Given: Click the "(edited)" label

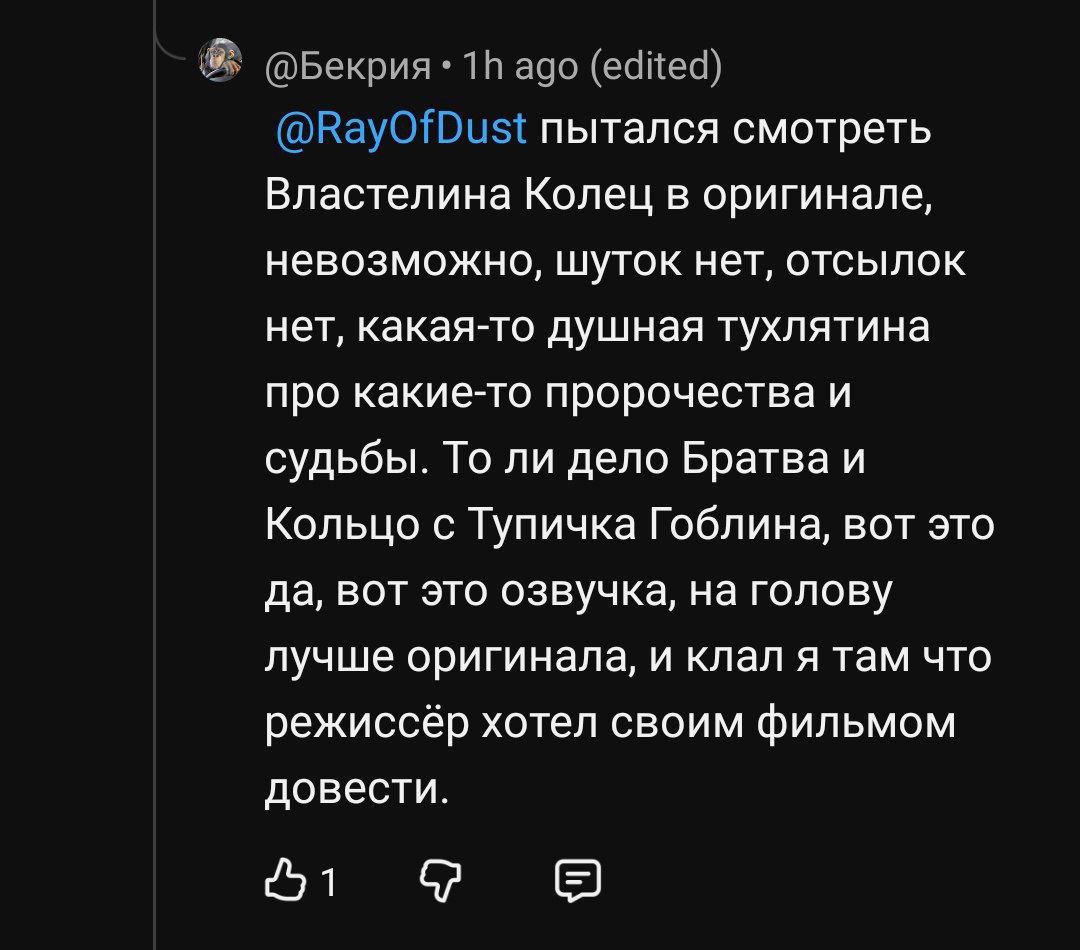Looking at the screenshot, I should pos(656,68).
